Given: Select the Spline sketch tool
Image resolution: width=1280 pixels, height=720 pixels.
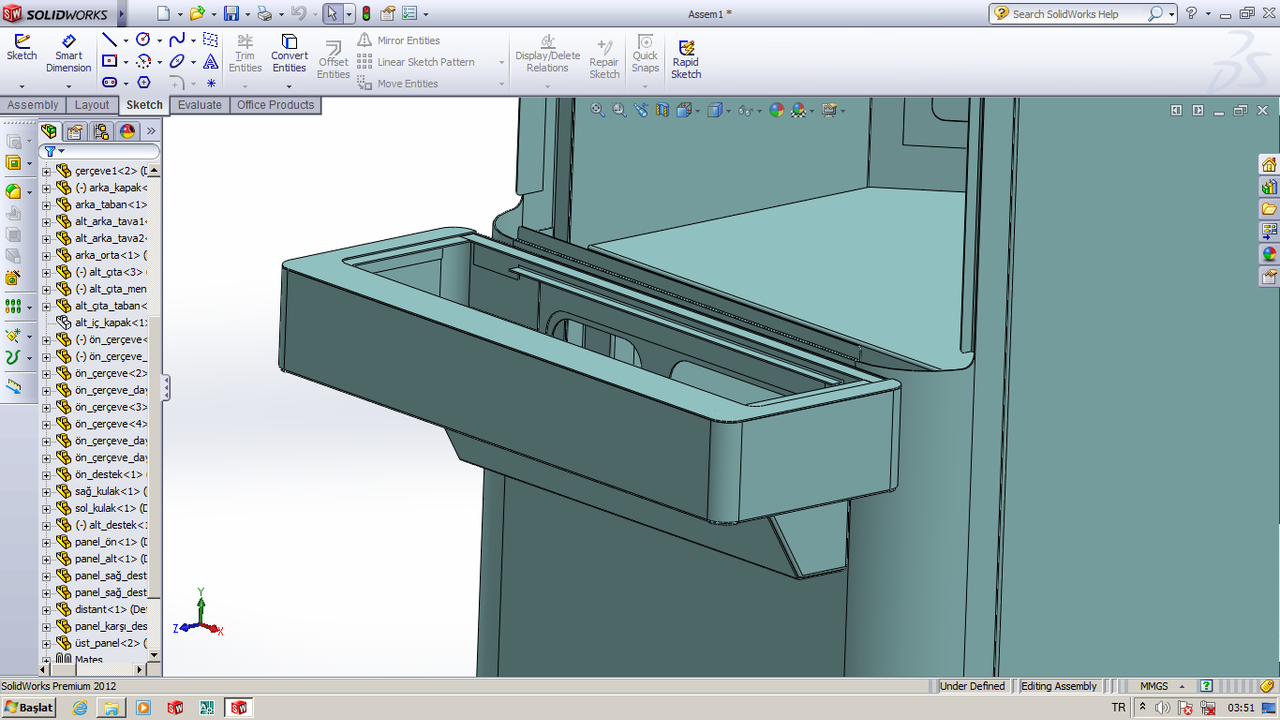Looking at the screenshot, I should pyautogui.click(x=177, y=40).
